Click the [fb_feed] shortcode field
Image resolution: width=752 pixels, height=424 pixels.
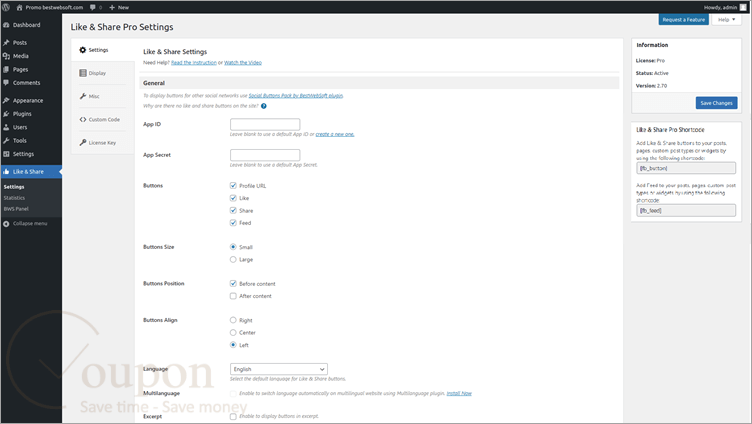point(686,211)
